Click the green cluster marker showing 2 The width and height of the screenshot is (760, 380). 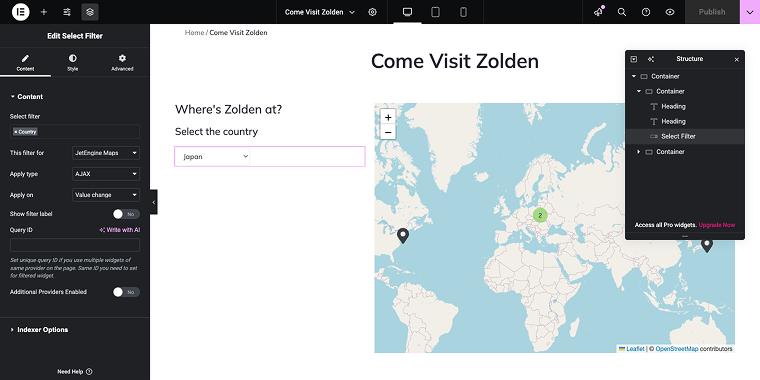click(x=540, y=215)
